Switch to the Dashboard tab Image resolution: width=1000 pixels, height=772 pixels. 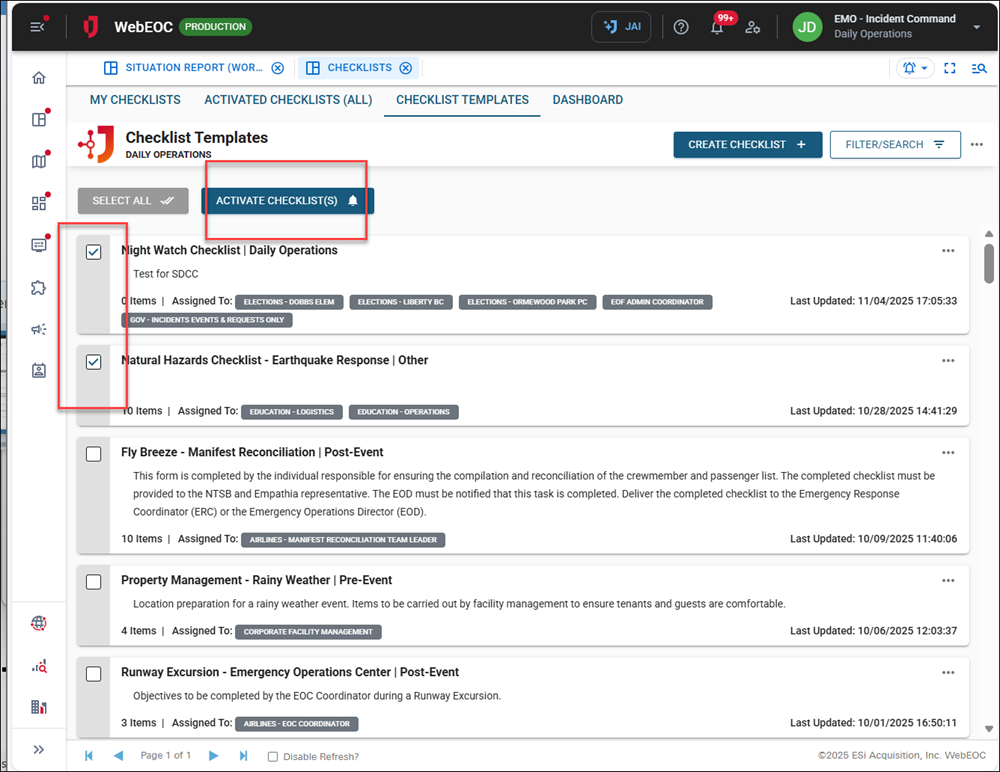(588, 100)
